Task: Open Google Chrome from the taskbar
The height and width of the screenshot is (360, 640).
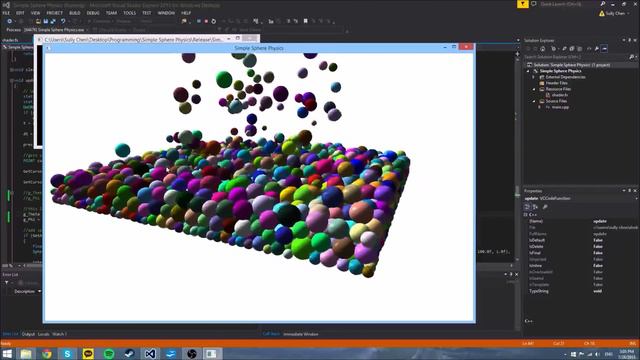Action: point(47,353)
